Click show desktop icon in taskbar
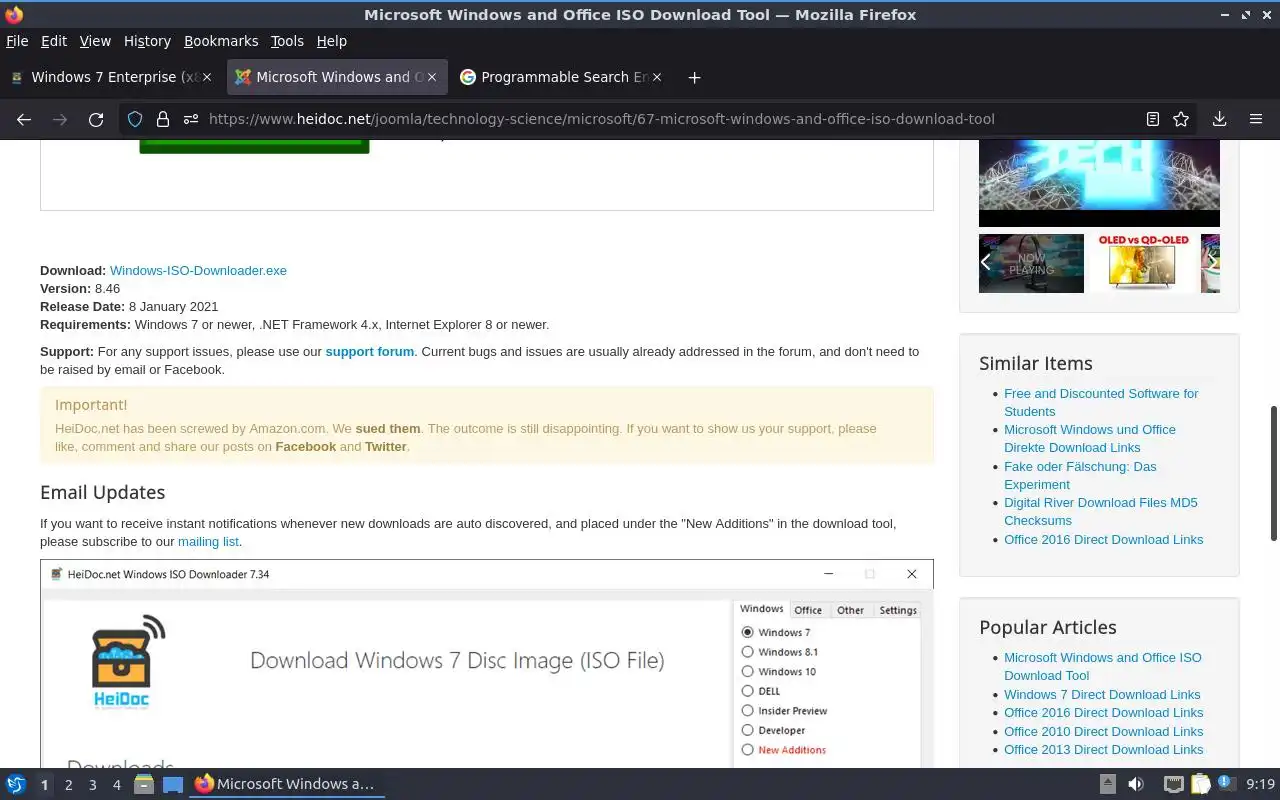 [x=173, y=784]
